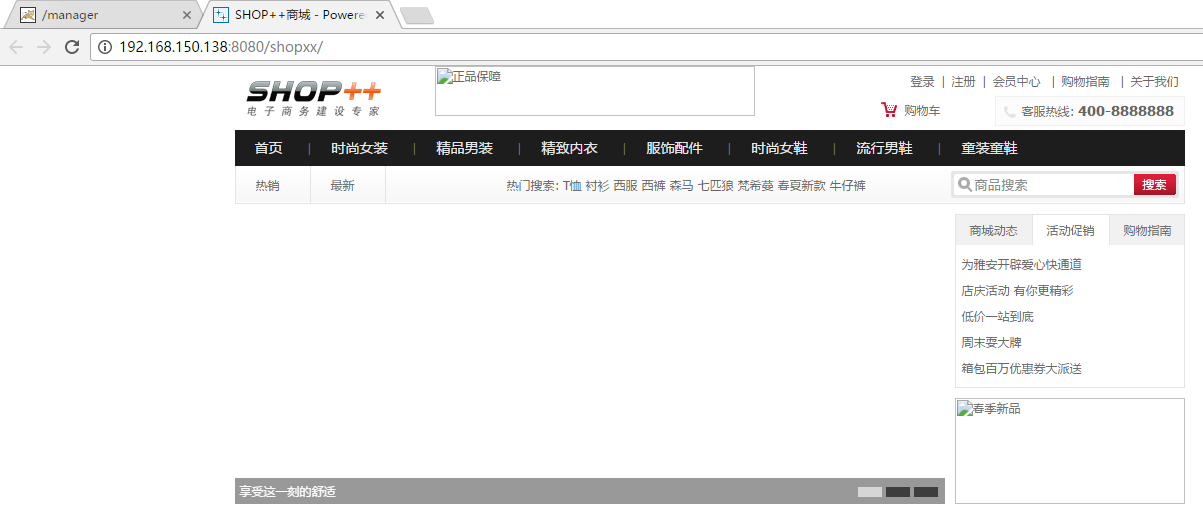Image resolution: width=1203 pixels, height=509 pixels.
Task: Click hot search keyword 西裤
Action: coord(653,185)
